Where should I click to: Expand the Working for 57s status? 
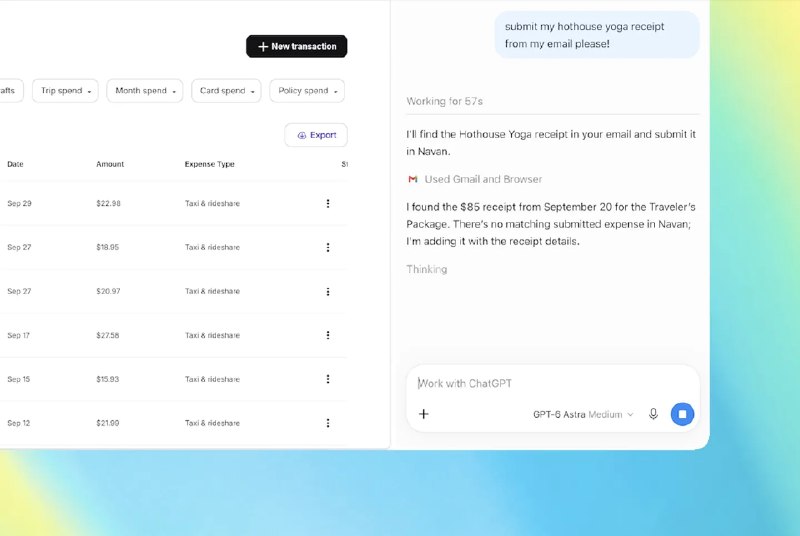444,101
